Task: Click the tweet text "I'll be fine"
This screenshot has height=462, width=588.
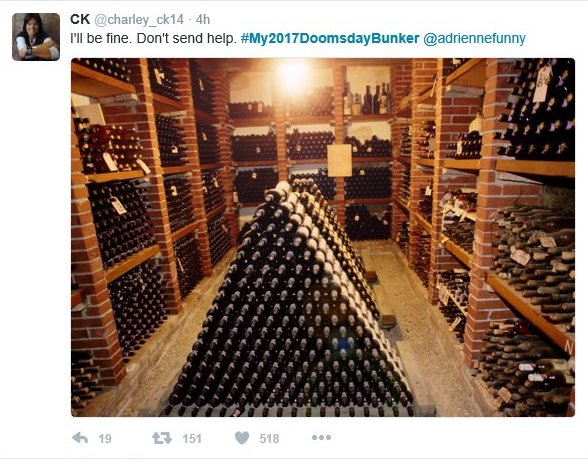Action: (98, 38)
